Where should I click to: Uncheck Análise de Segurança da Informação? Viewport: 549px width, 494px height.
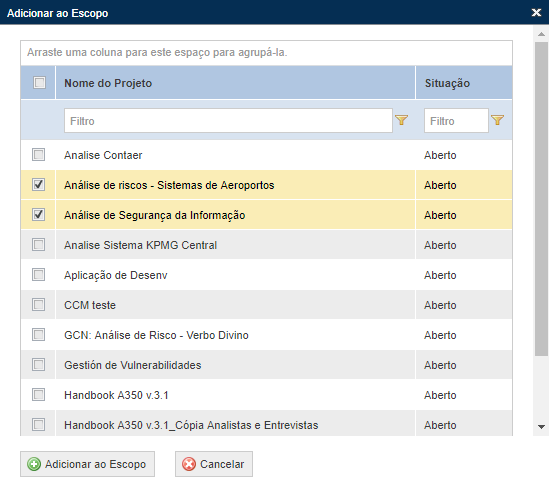(39, 214)
